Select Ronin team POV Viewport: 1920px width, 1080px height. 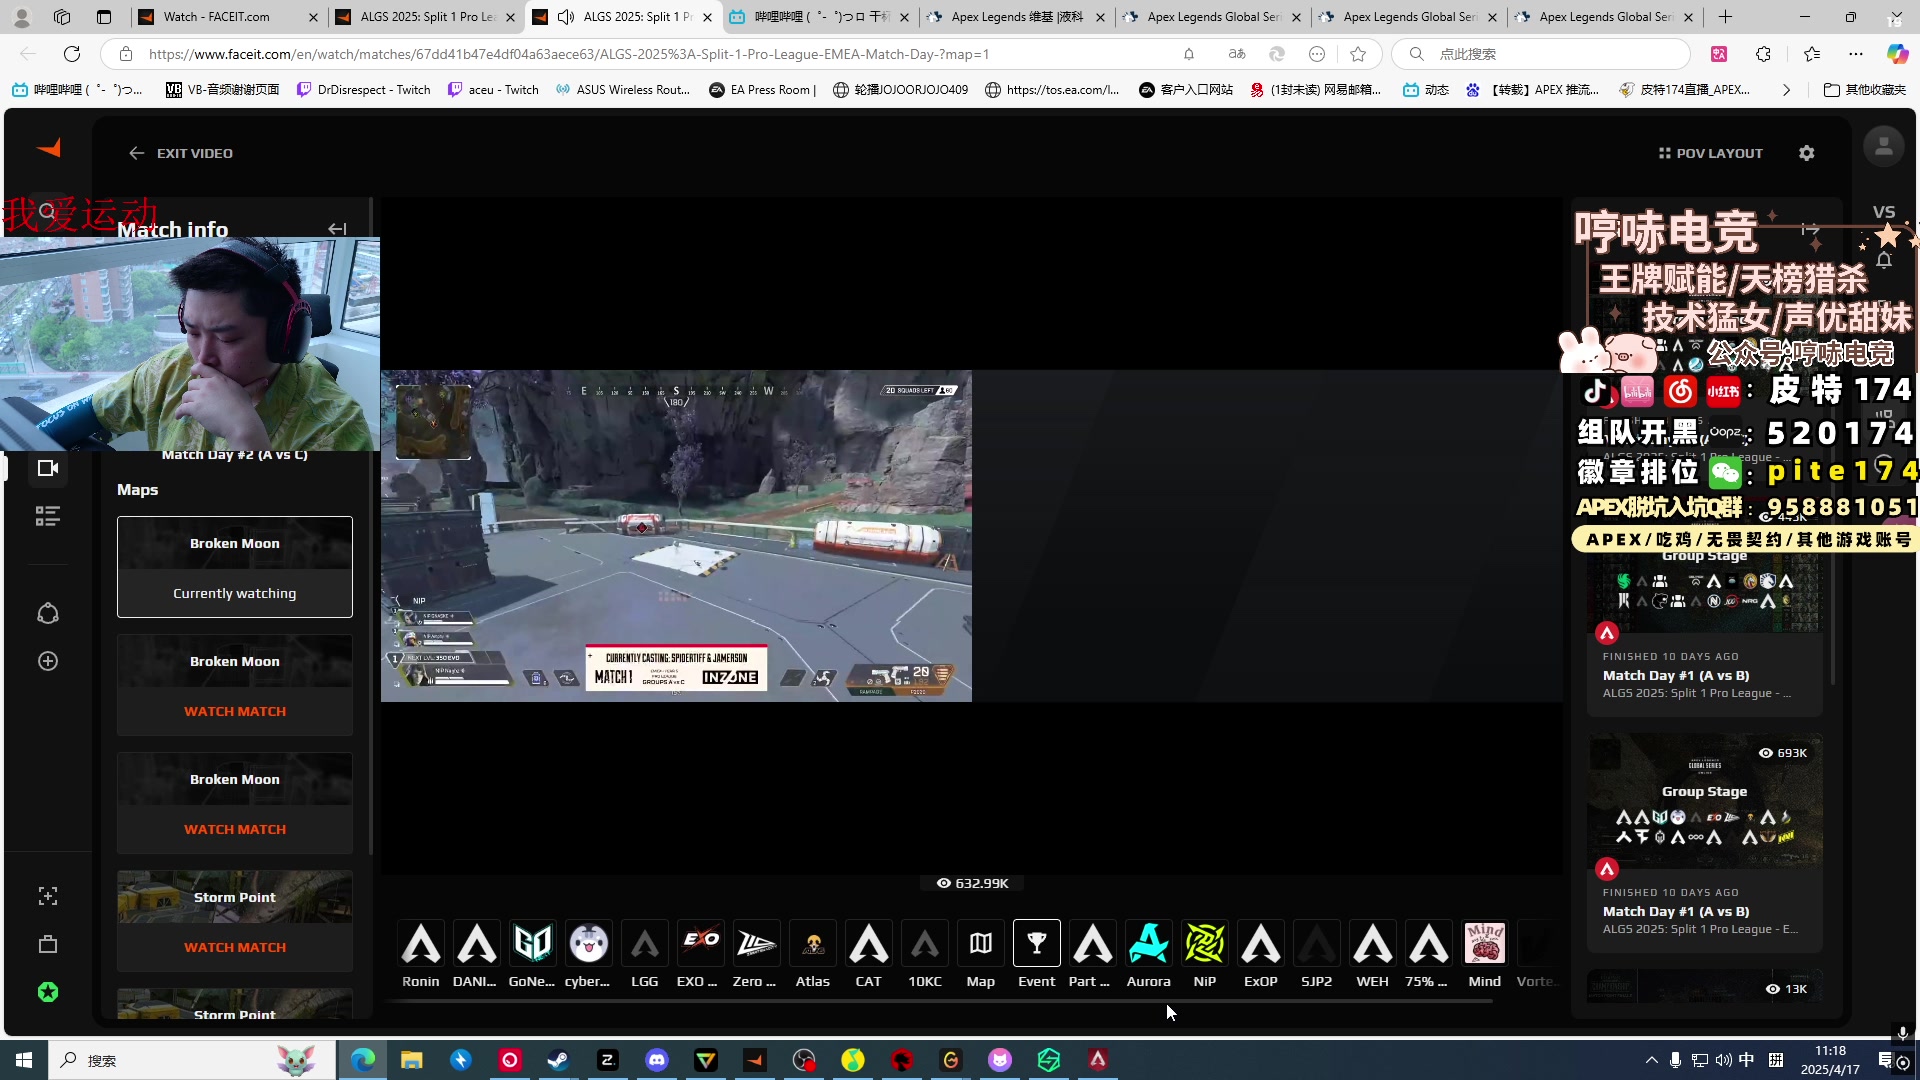[x=421, y=954]
